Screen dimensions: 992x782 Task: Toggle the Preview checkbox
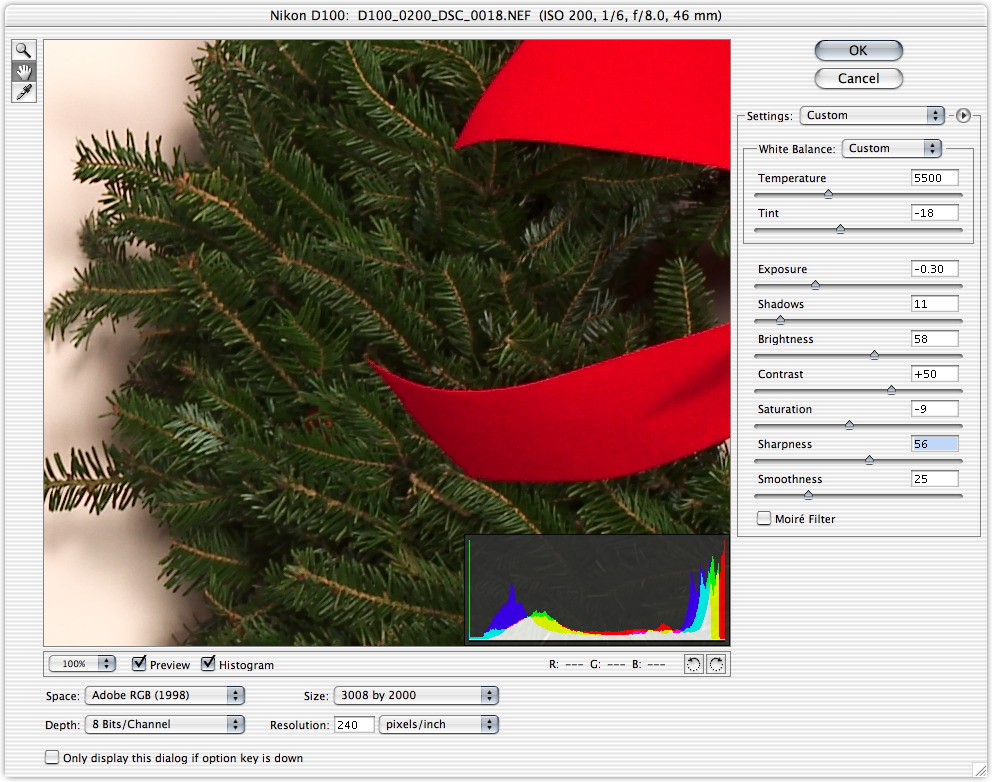click(140, 664)
